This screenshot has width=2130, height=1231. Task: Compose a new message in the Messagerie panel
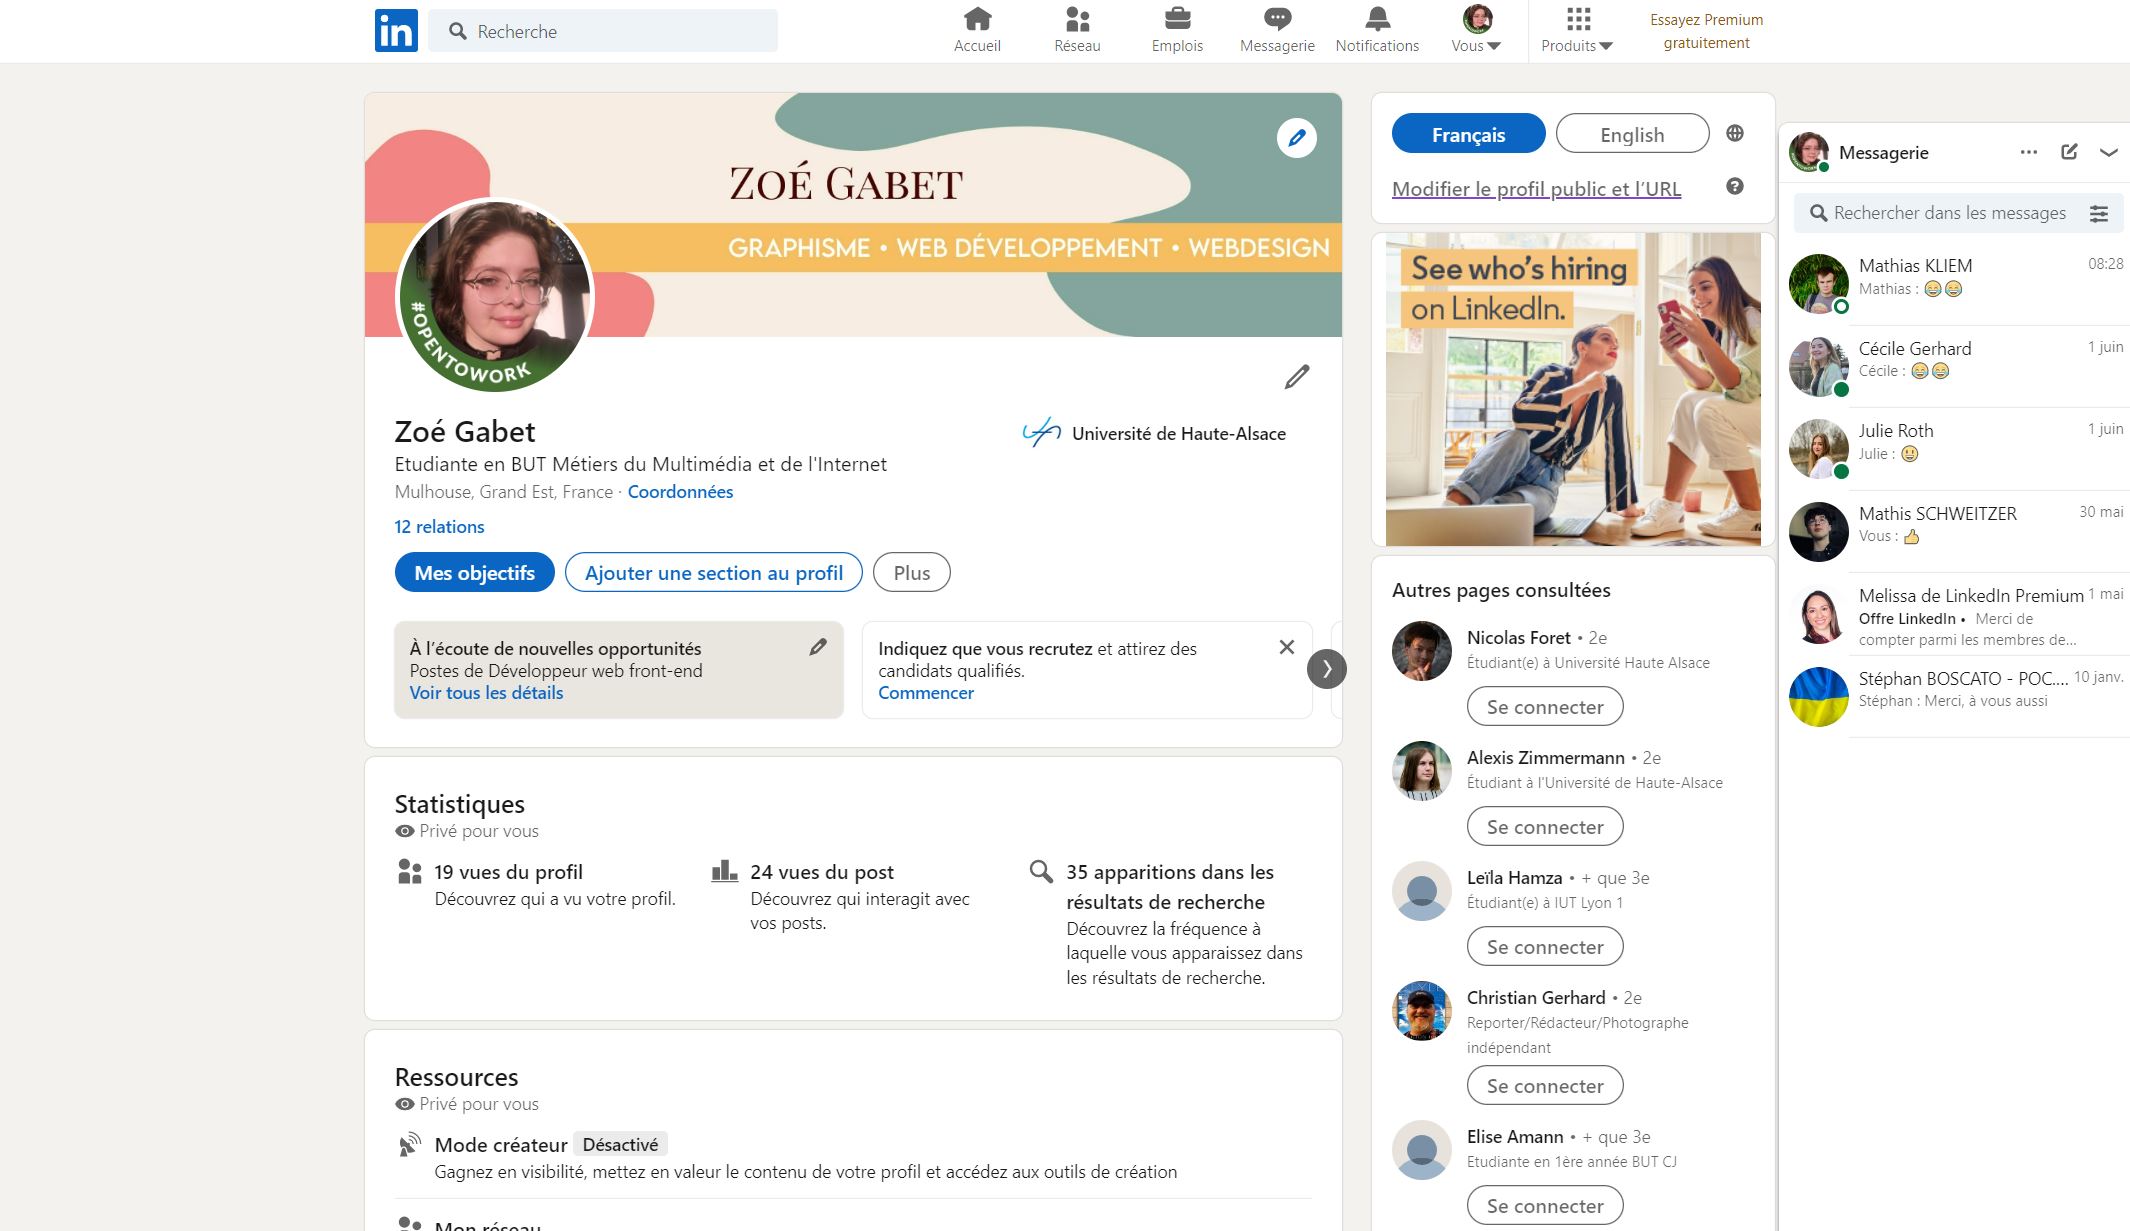click(x=2068, y=152)
